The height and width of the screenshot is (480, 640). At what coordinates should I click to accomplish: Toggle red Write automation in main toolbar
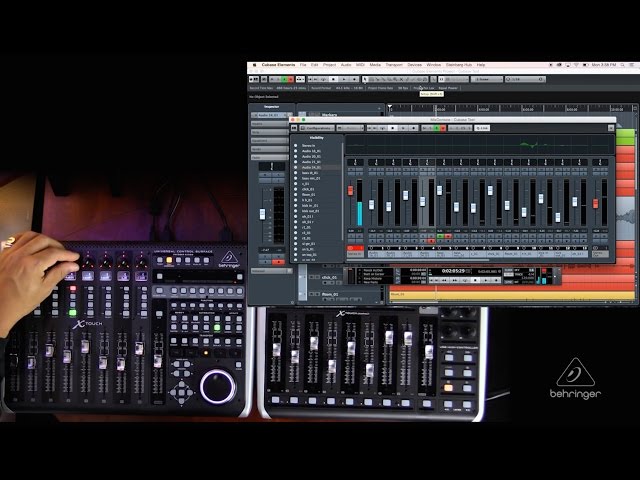pos(291,79)
